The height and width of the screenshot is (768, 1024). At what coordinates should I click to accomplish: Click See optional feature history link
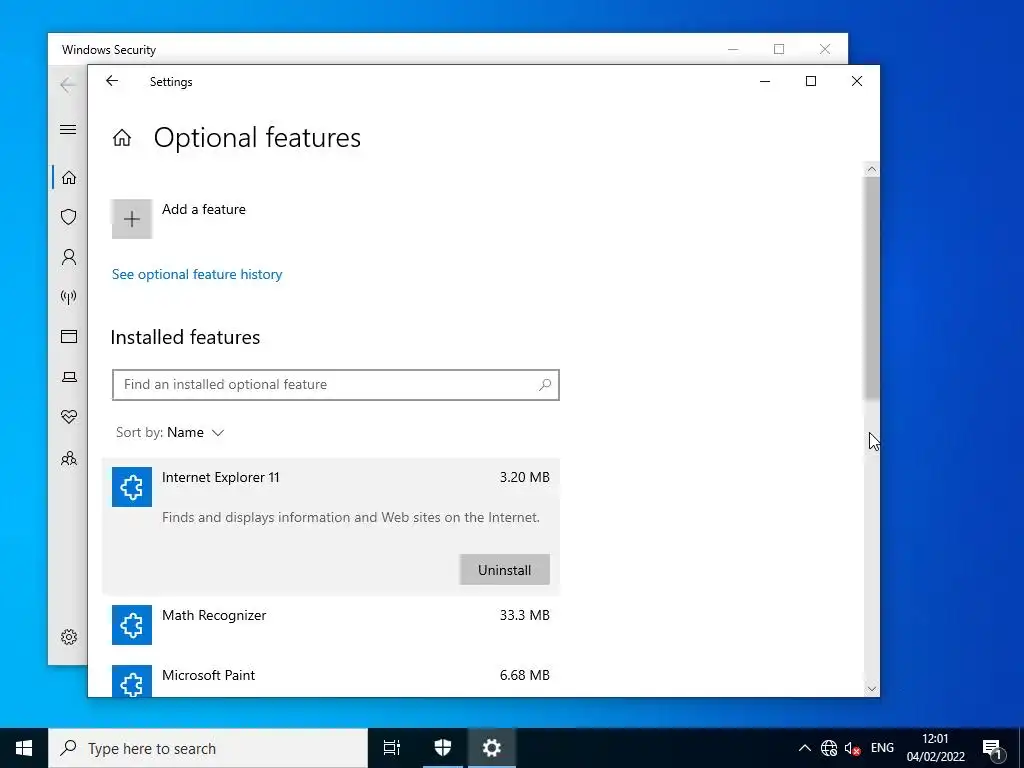(x=197, y=274)
